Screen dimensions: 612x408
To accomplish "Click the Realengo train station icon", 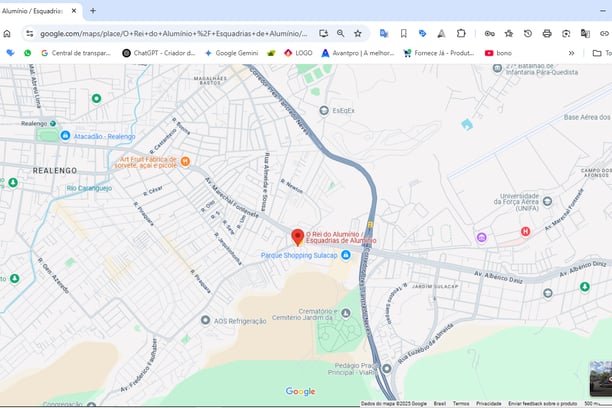I will pyautogui.click(x=53, y=123).
